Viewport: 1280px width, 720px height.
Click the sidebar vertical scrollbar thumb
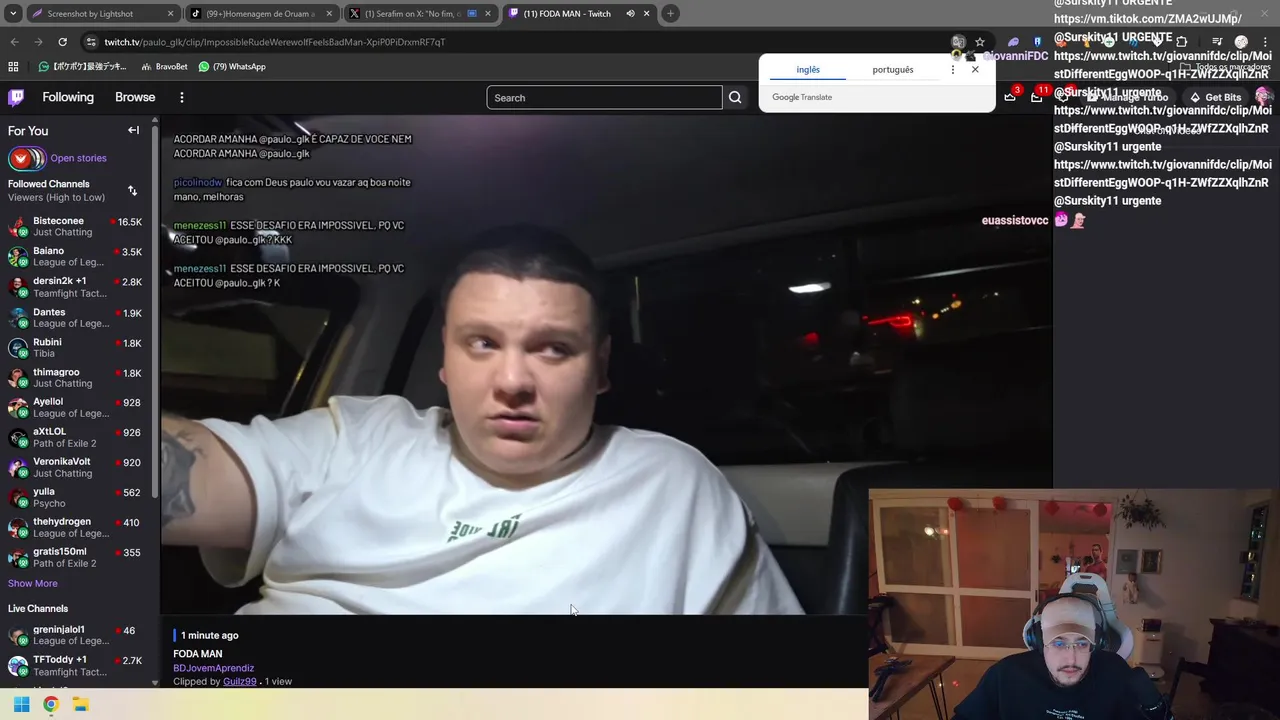click(x=155, y=310)
